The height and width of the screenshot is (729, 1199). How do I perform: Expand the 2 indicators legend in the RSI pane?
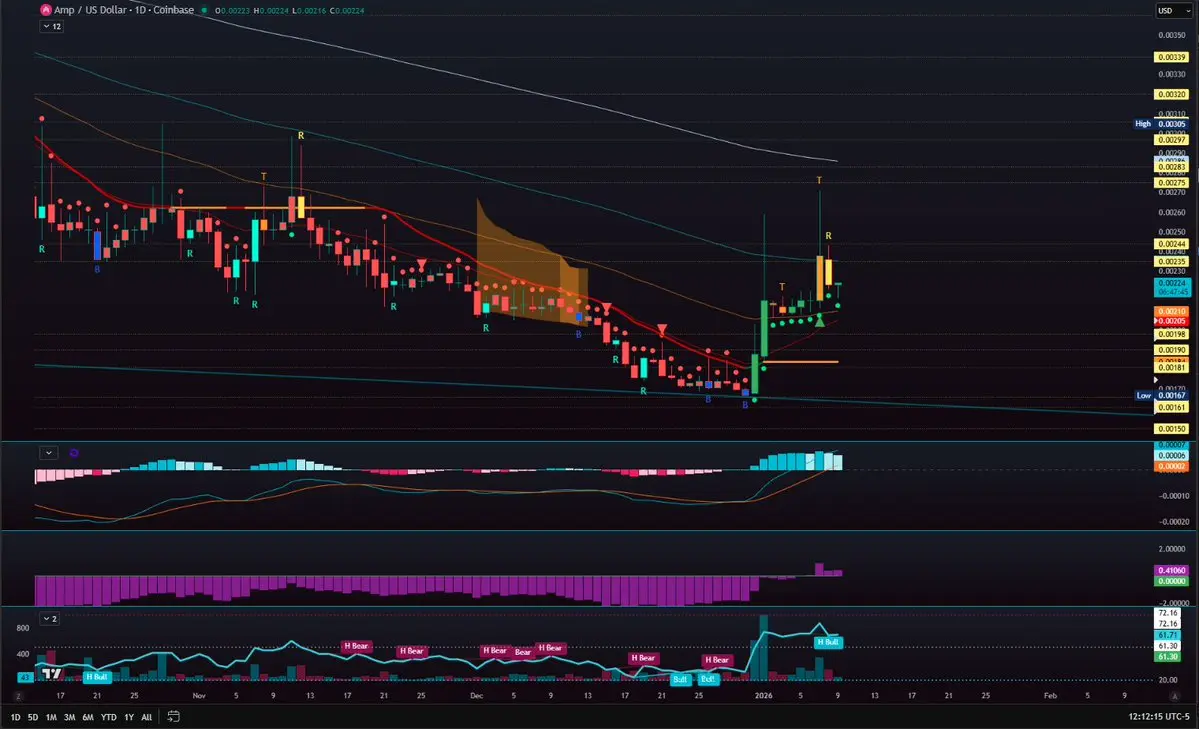click(50, 618)
